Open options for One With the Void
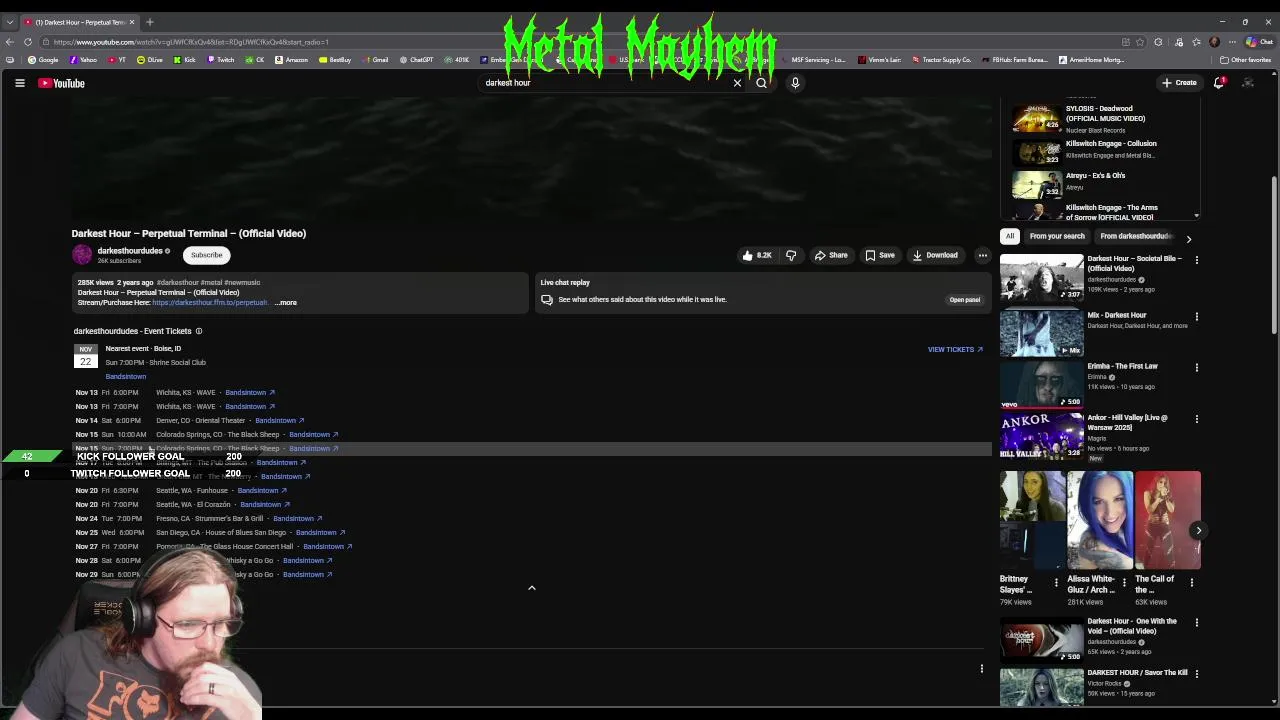This screenshot has height=720, width=1280. [1196, 623]
